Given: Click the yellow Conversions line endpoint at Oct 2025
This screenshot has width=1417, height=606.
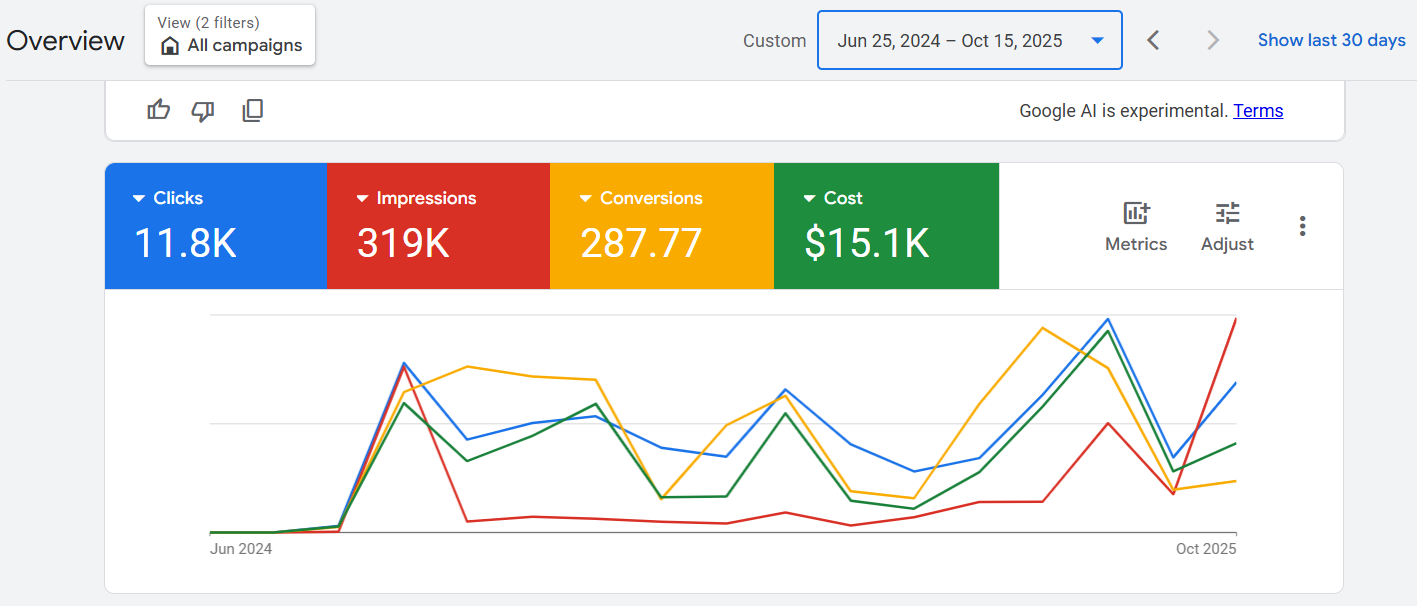Looking at the screenshot, I should point(1236,481).
